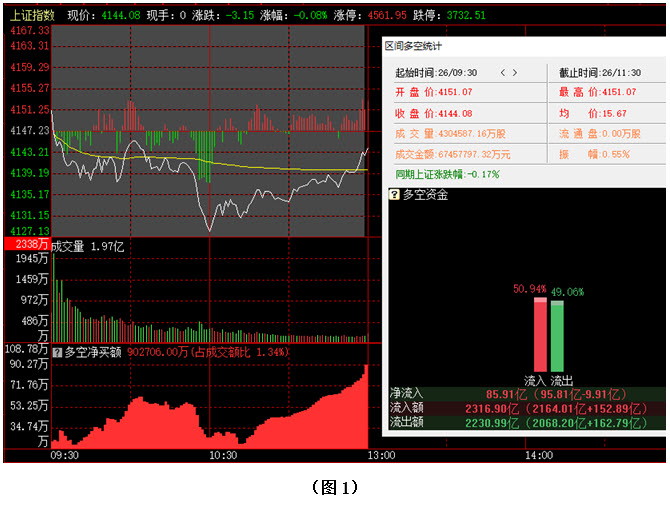This screenshot has width=670, height=507.
Task: Click the 10:30 time axis marker
Action: click(223, 455)
